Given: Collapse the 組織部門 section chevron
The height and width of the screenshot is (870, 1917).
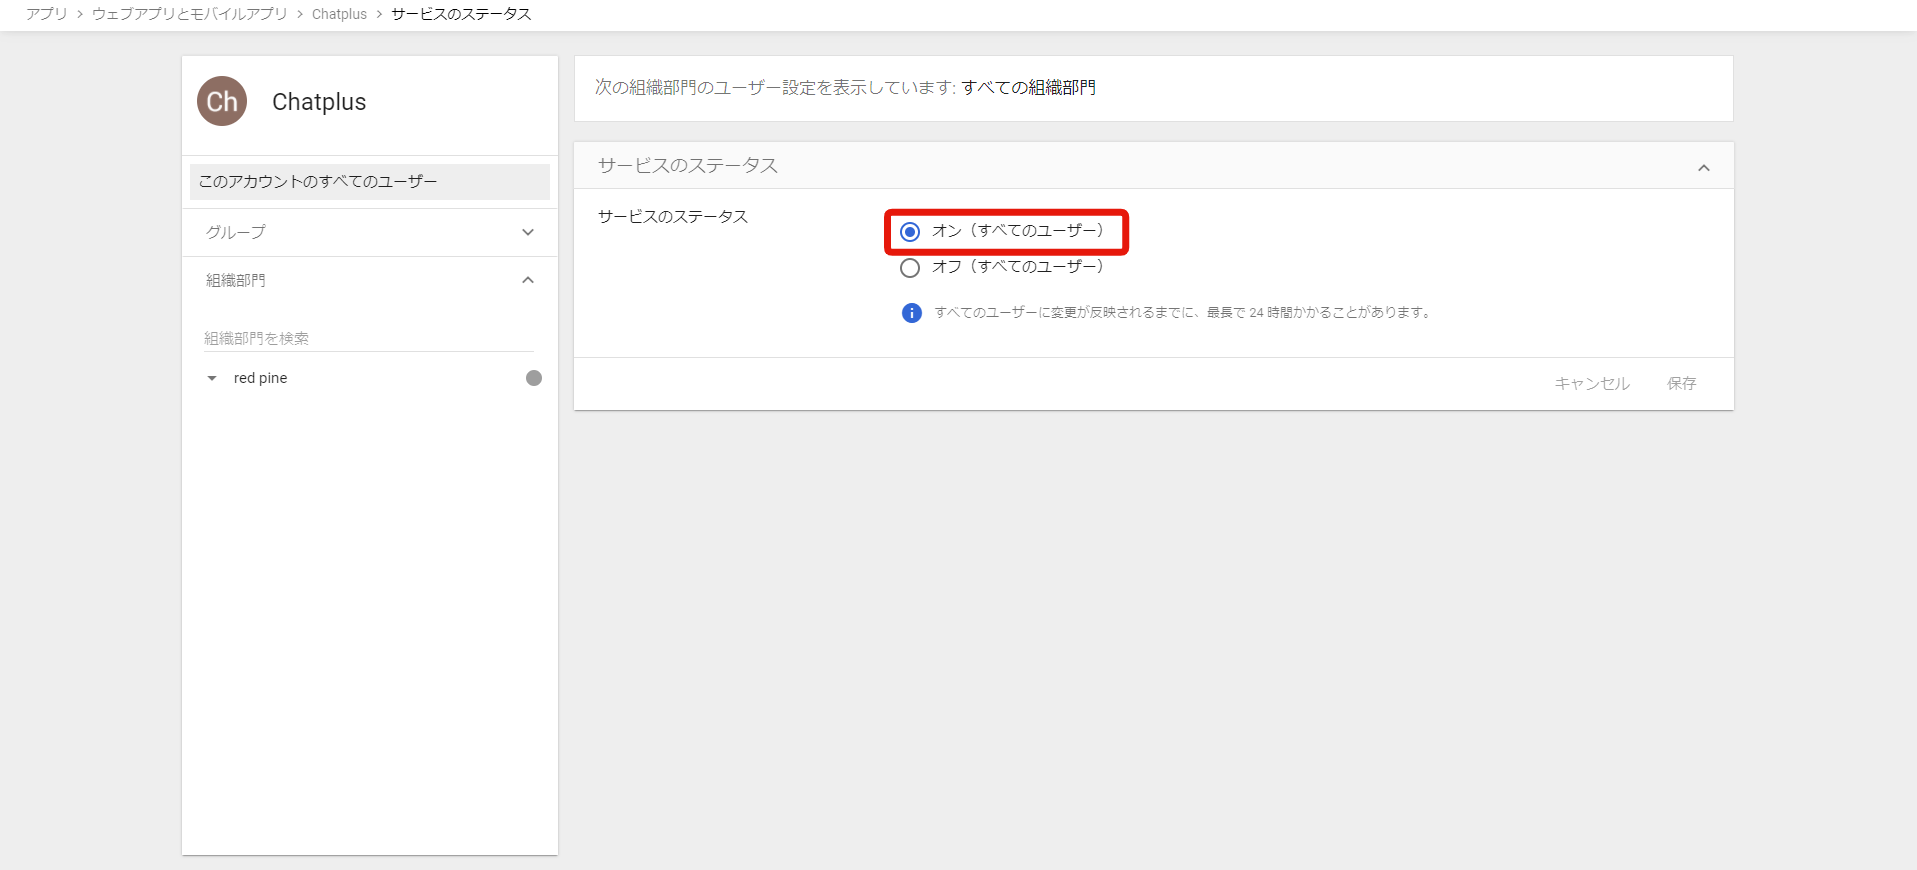Looking at the screenshot, I should tap(528, 280).
